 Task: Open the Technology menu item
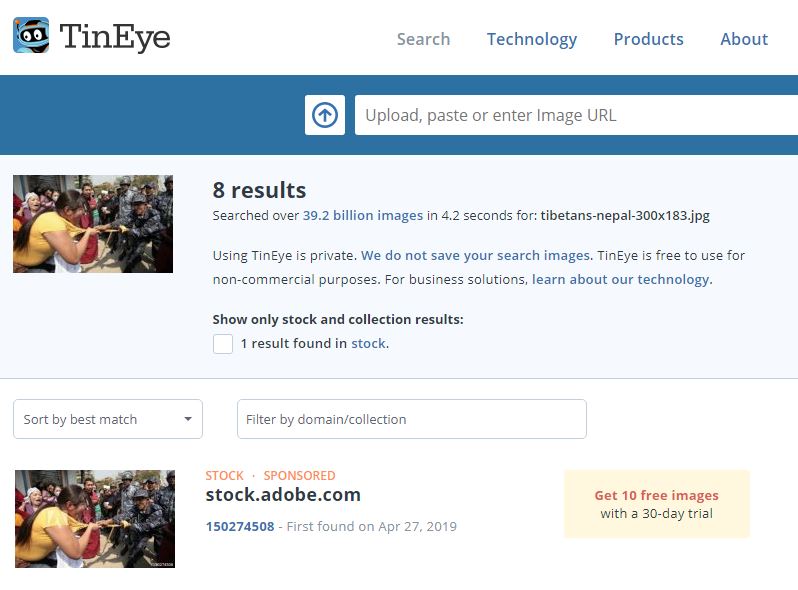[x=532, y=39]
